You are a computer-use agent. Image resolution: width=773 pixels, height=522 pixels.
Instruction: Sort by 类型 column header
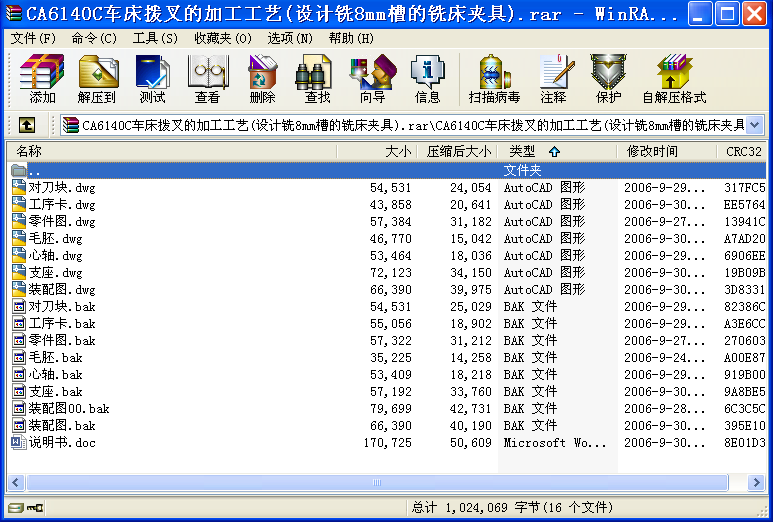[557, 151]
